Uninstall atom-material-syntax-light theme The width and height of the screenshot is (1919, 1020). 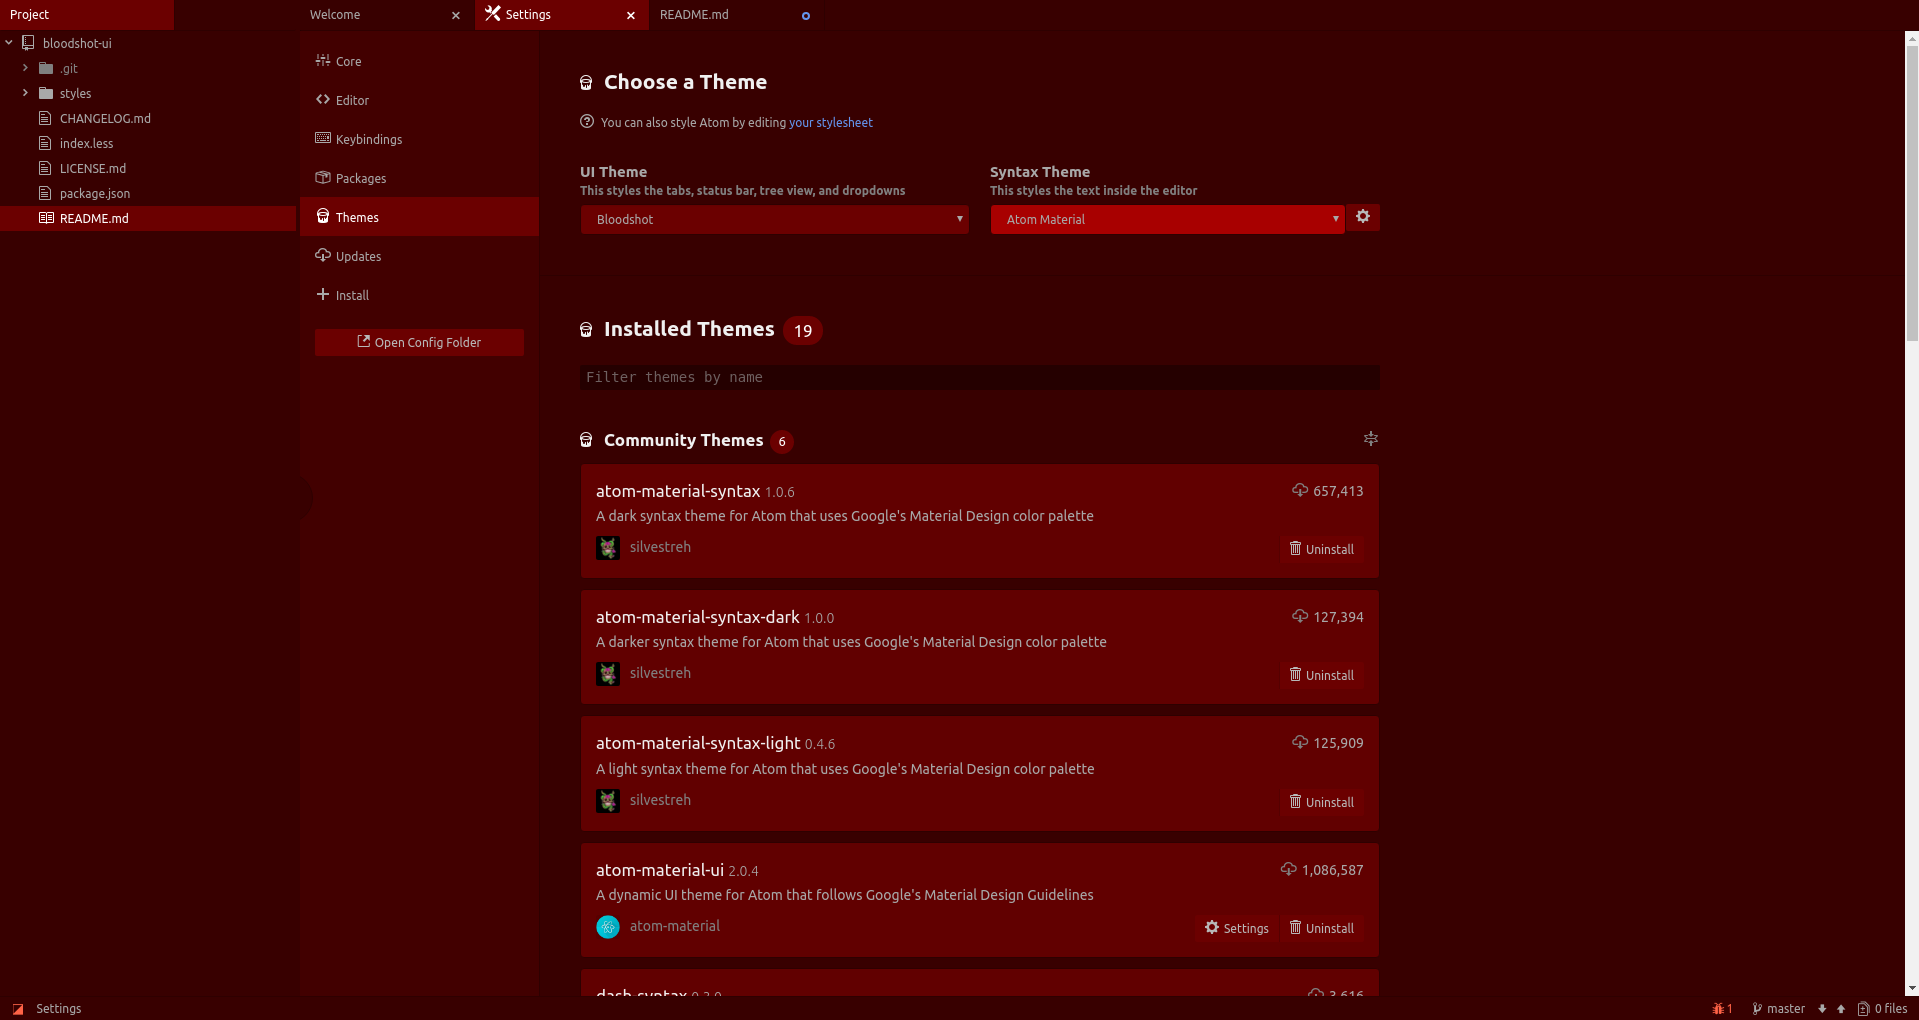pos(1322,802)
